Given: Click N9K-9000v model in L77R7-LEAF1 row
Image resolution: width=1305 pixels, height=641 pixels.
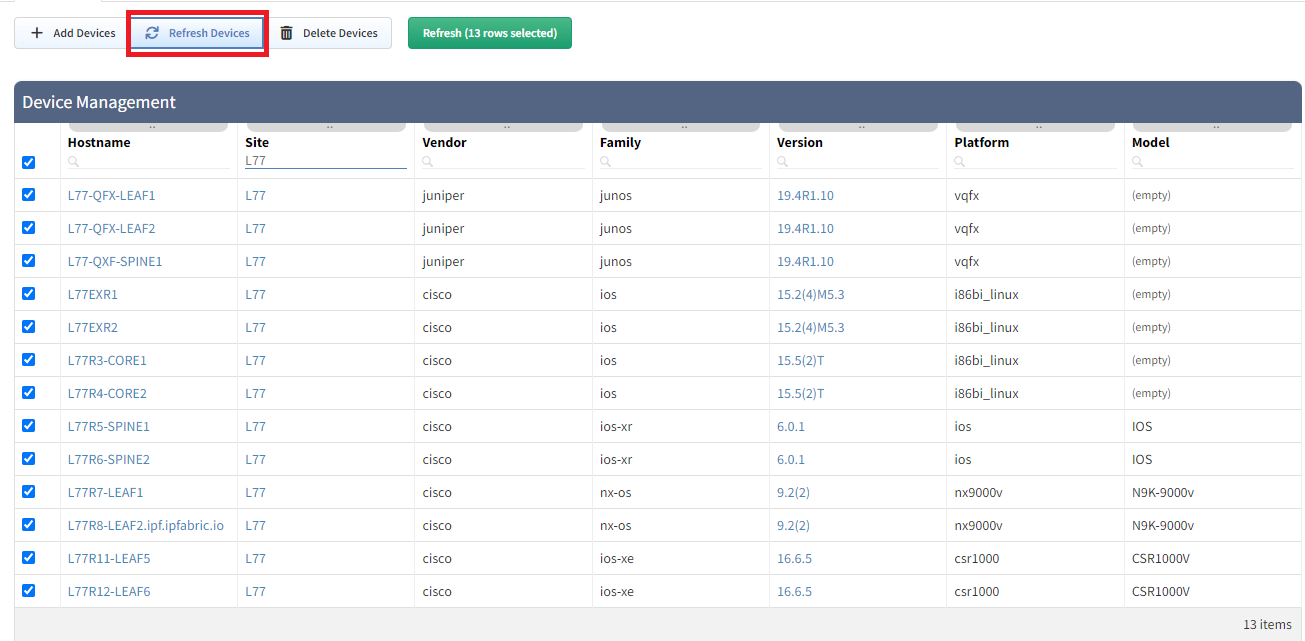Looking at the screenshot, I should point(1163,492).
